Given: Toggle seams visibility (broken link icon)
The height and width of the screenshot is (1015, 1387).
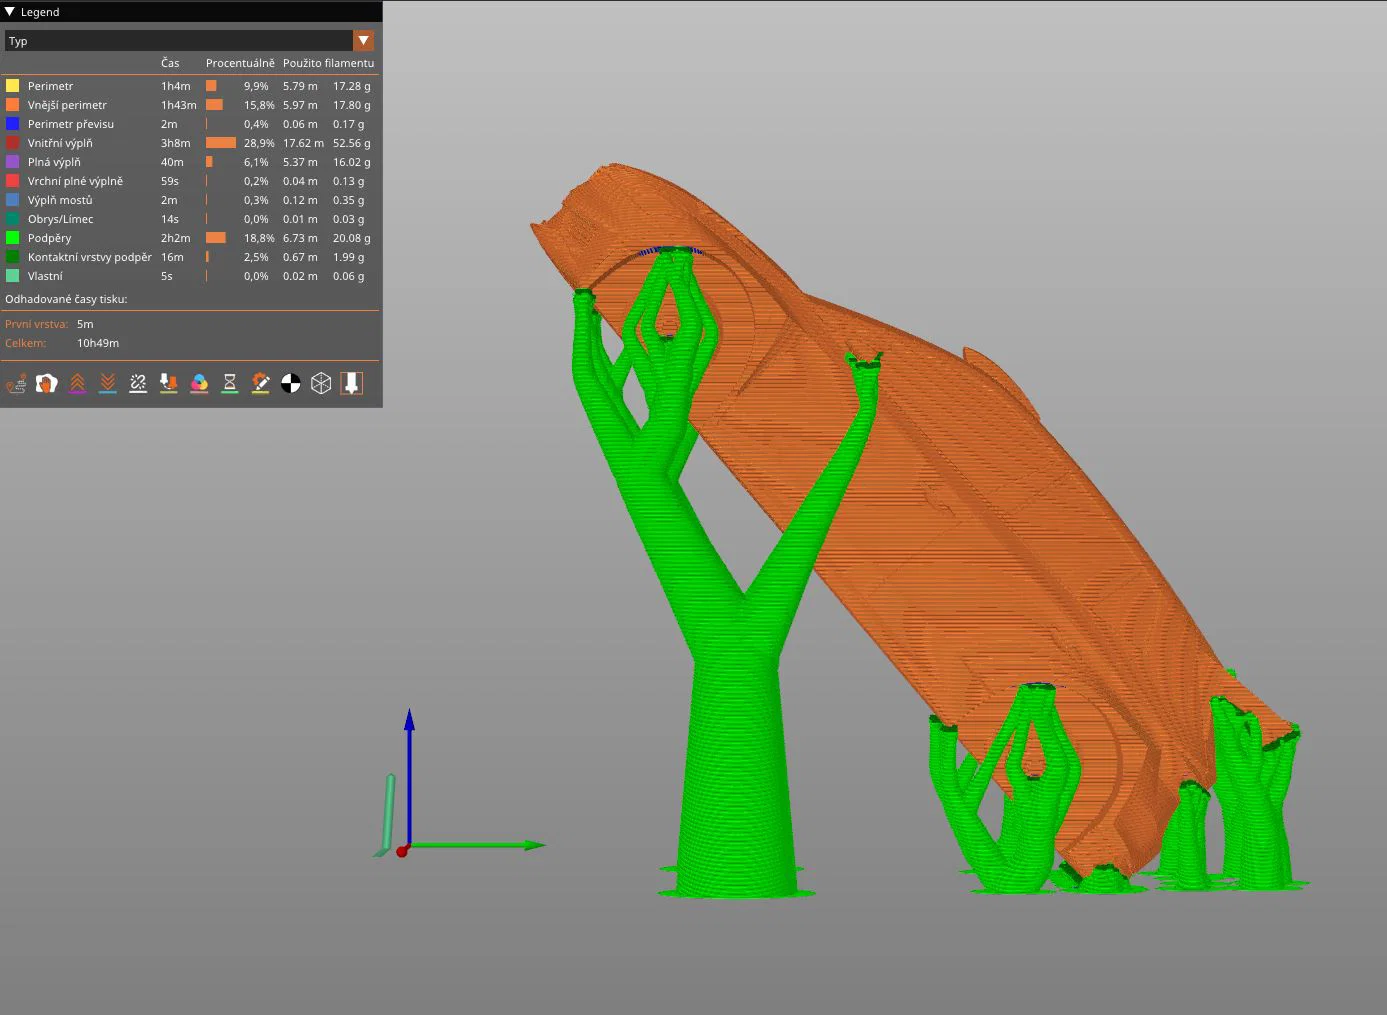Looking at the screenshot, I should point(138,383).
